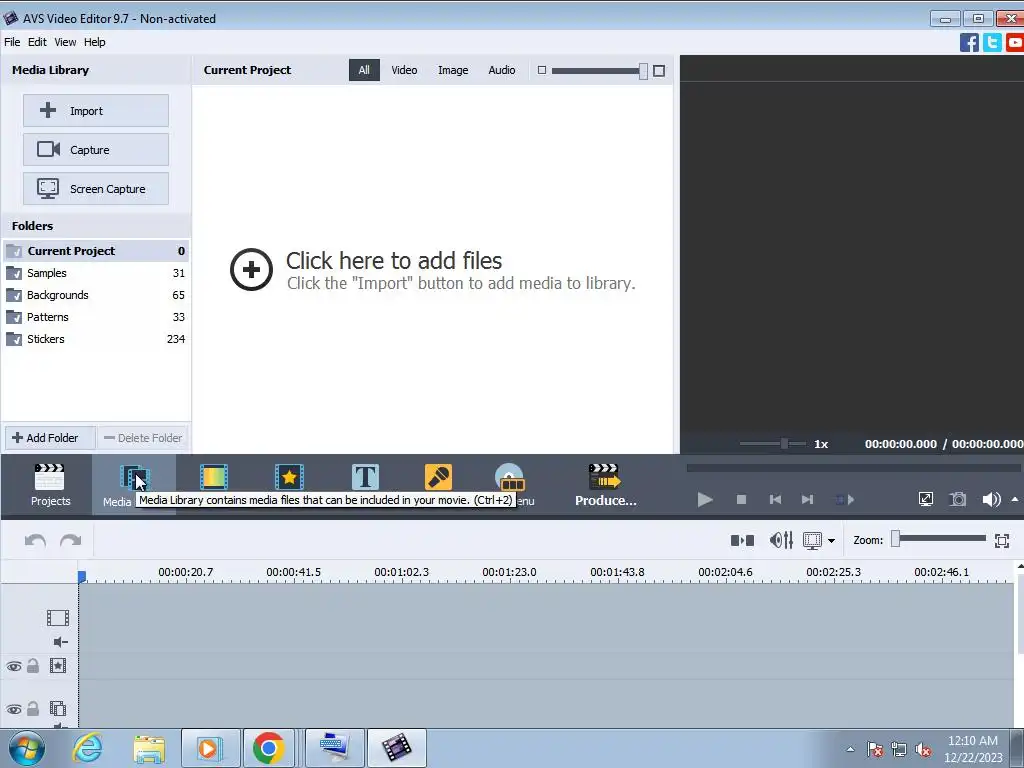The width and height of the screenshot is (1024, 768).
Task: Open the Edit menu
Action: [37, 42]
